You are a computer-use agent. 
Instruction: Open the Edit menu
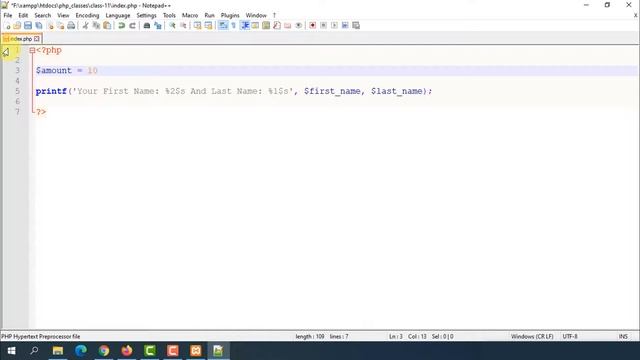pos(23,16)
